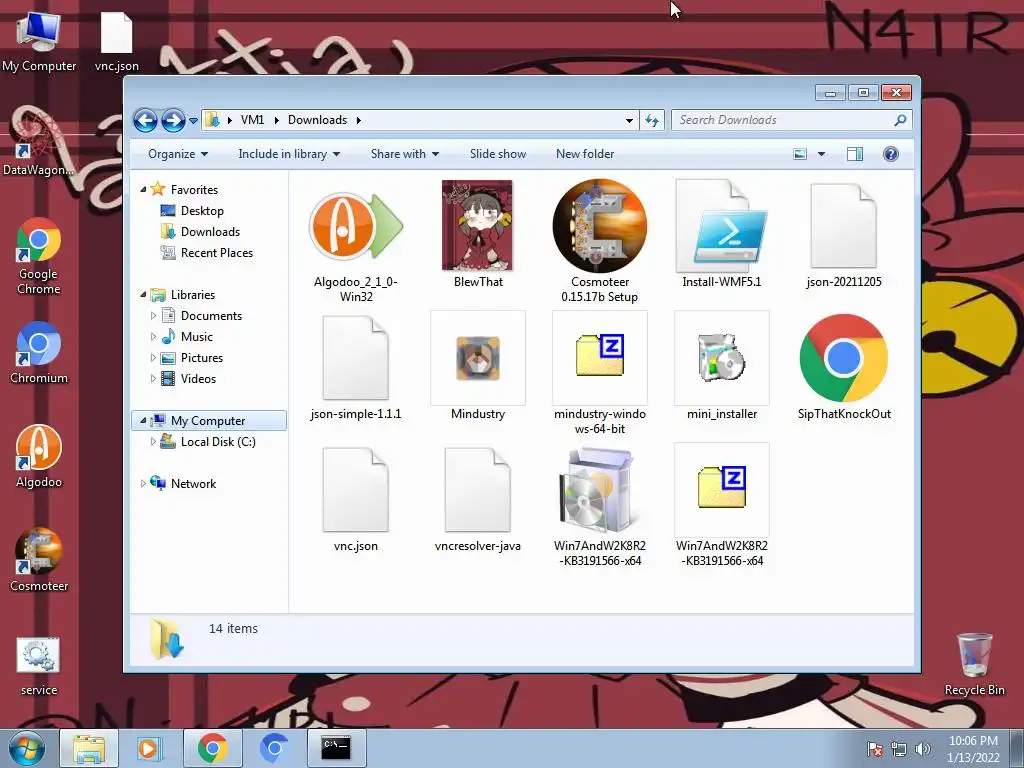Open Windows Explorer from the taskbar
This screenshot has height=768, width=1024.
(89, 748)
